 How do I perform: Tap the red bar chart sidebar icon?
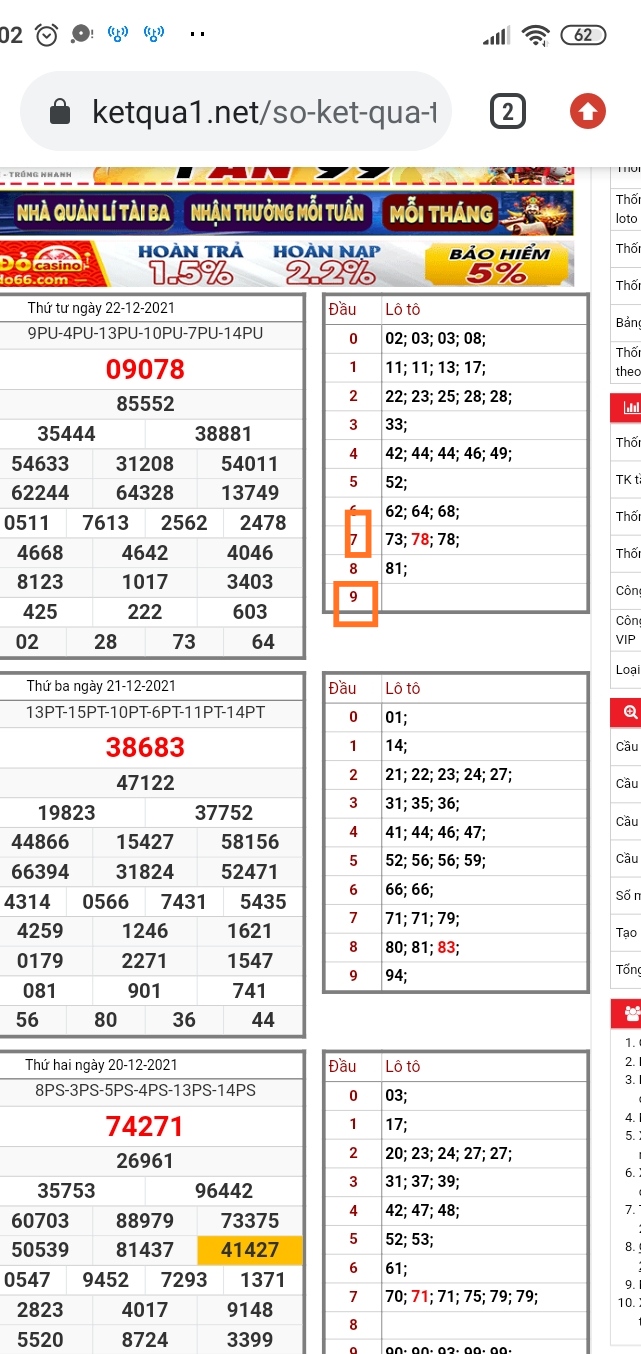coord(631,407)
